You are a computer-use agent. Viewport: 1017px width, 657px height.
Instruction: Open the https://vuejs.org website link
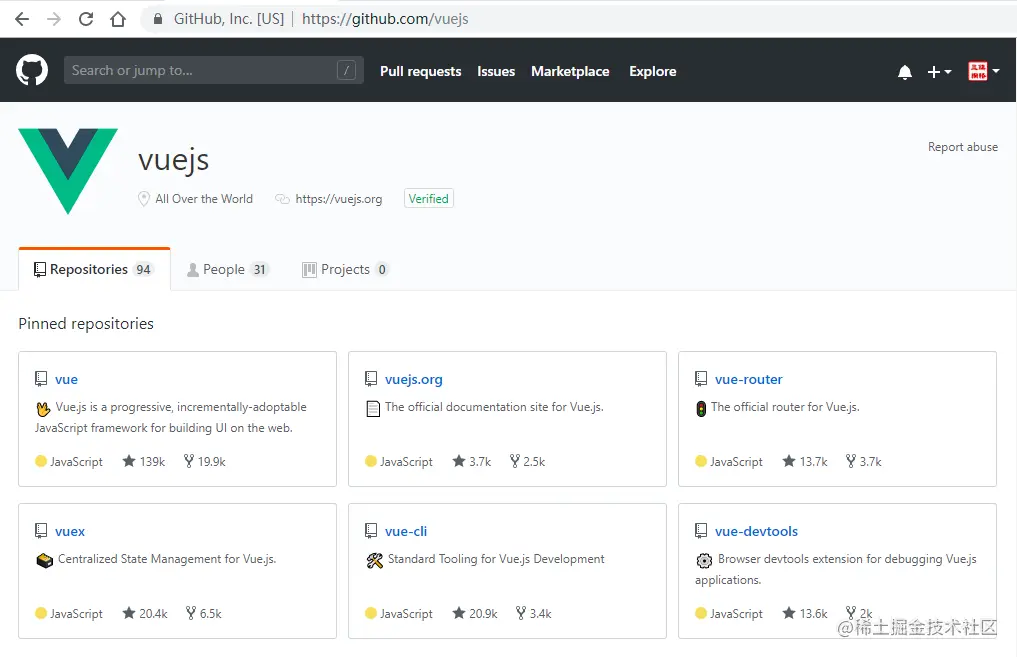[339, 199]
